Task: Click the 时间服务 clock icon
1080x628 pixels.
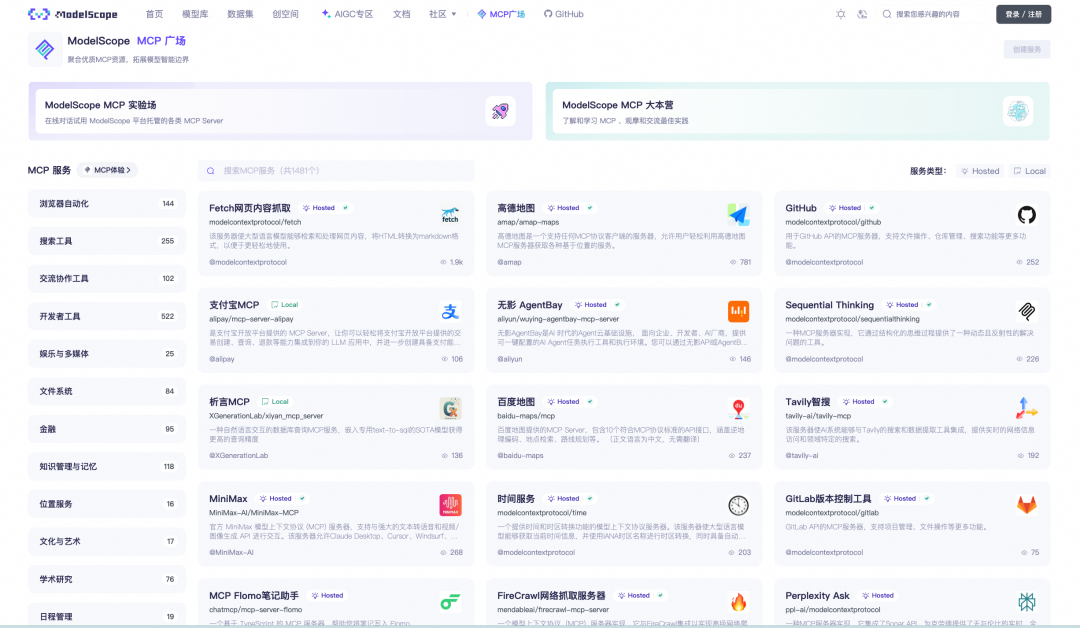Action: [x=738, y=505]
